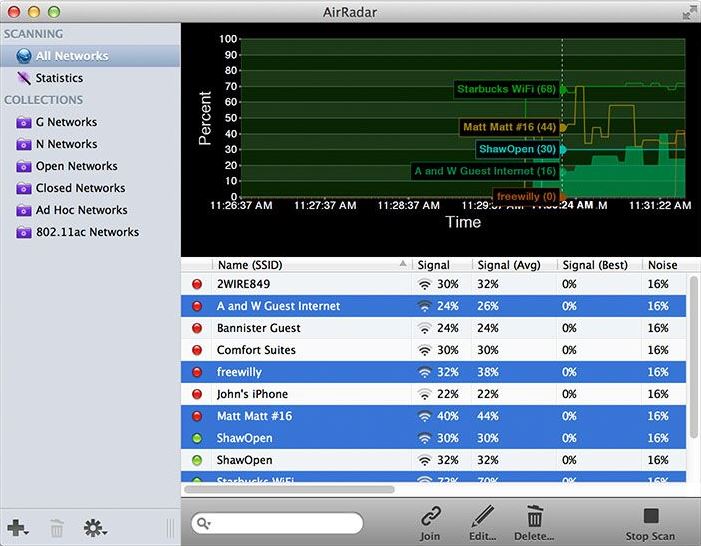Click the freewilly (0) graph label
Image resolution: width=701 pixels, height=546 pixels.
click(526, 196)
